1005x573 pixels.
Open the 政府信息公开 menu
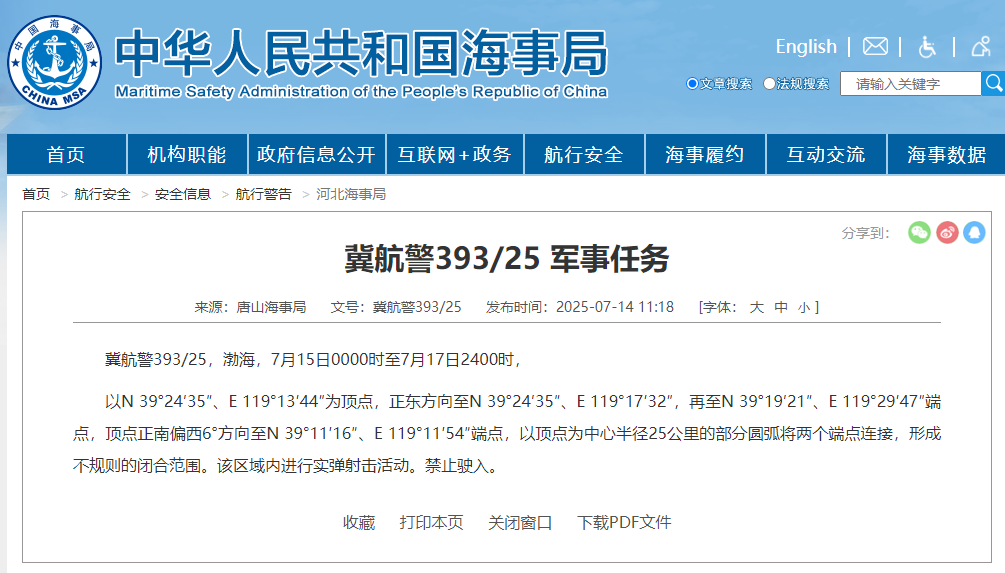[317, 154]
